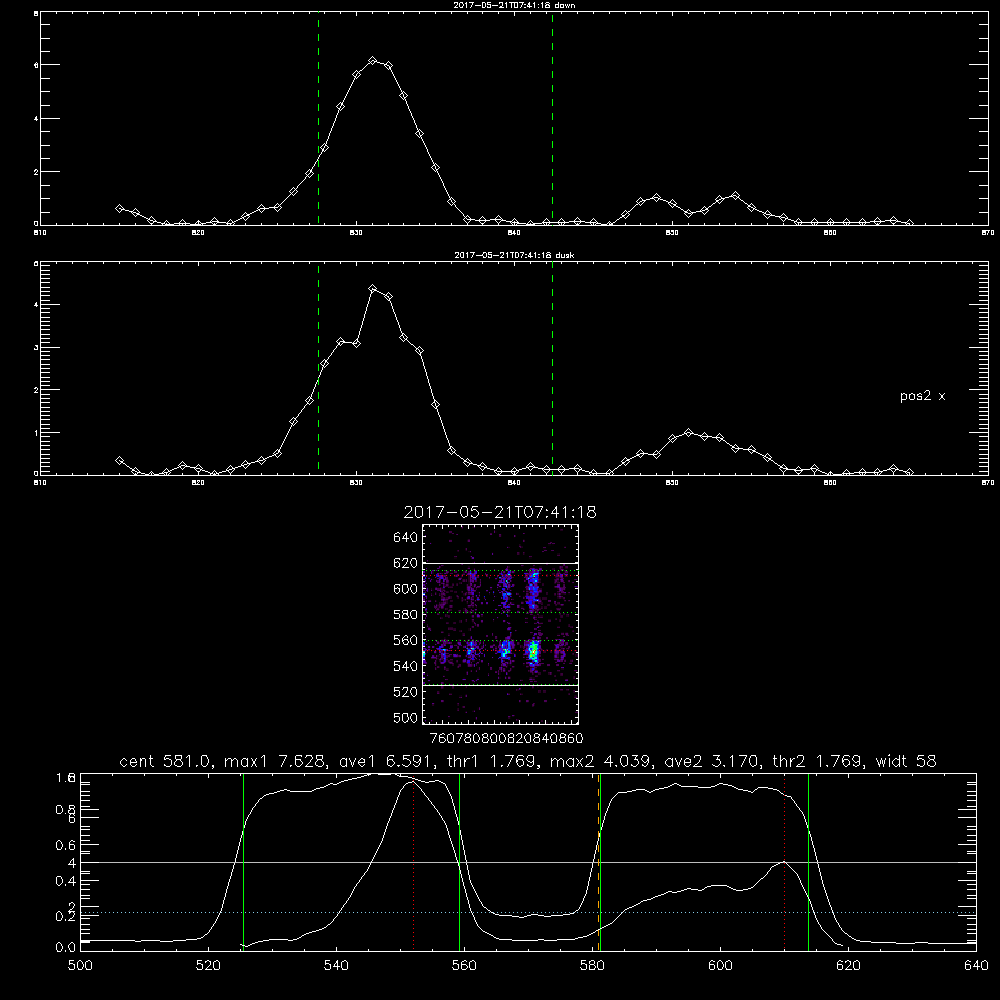Click right green dashed line in dusk plot

click(552, 369)
